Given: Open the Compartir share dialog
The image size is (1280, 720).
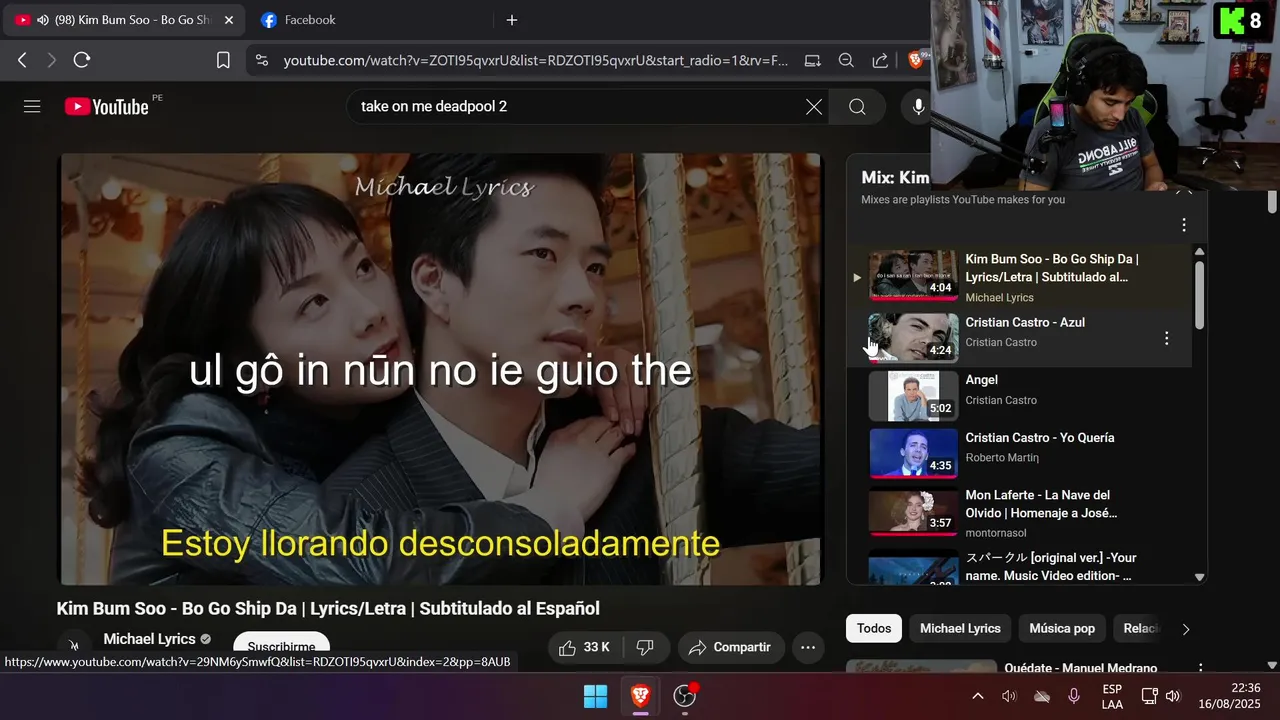Looking at the screenshot, I should pos(730,647).
